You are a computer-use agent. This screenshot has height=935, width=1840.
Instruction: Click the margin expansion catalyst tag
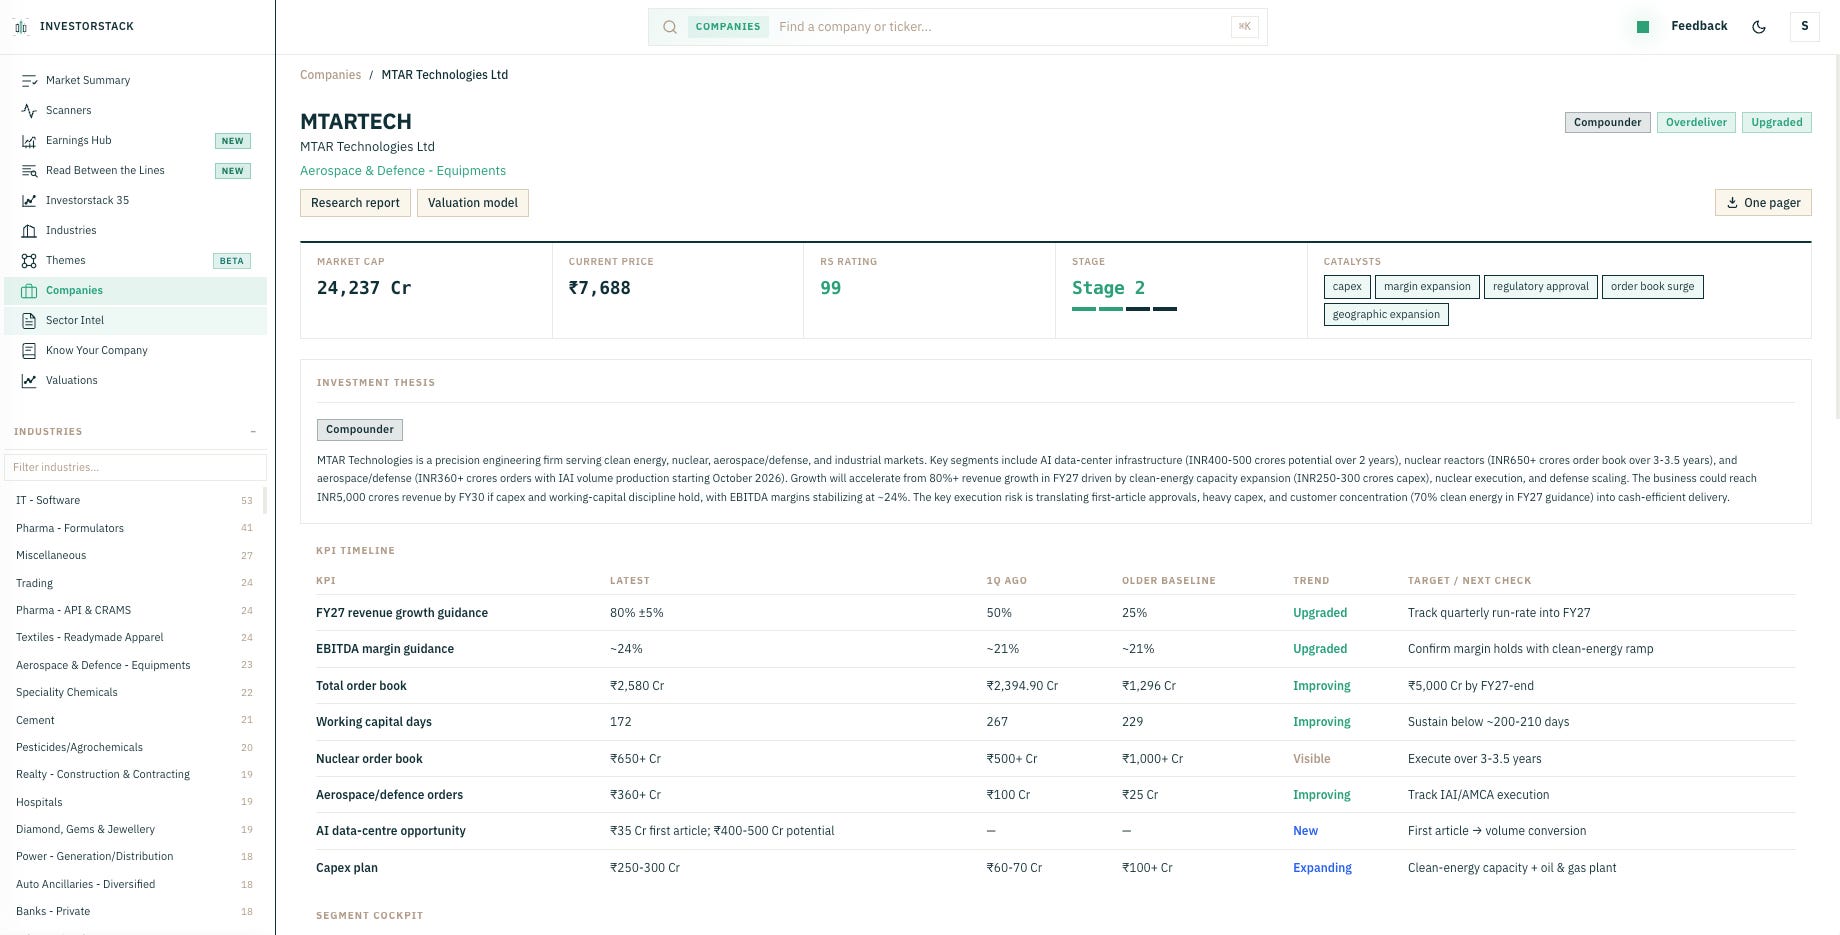pyautogui.click(x=1427, y=287)
